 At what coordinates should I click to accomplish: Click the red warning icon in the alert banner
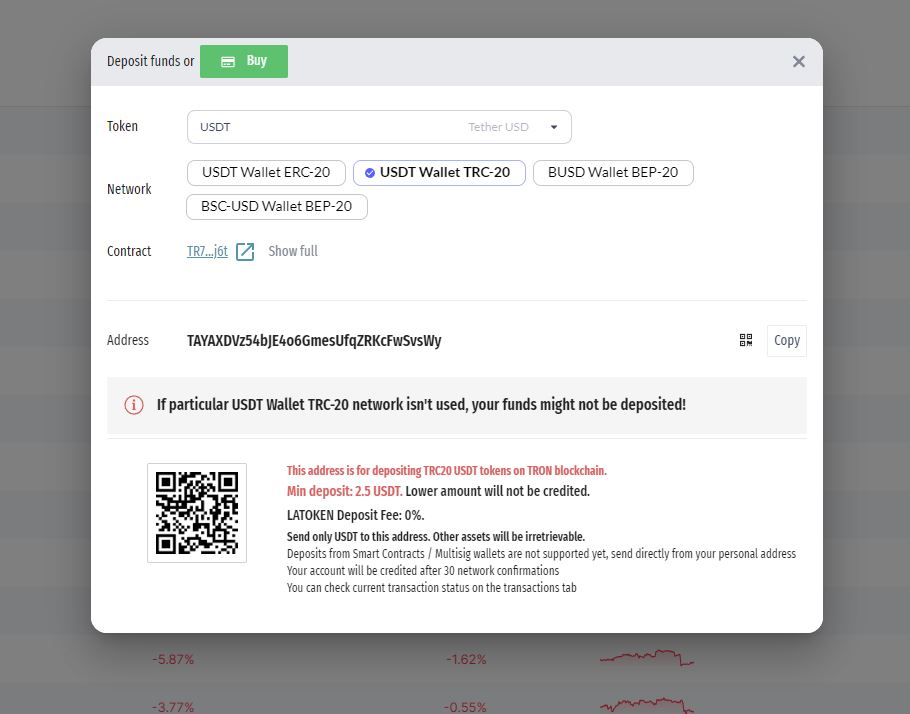point(134,405)
